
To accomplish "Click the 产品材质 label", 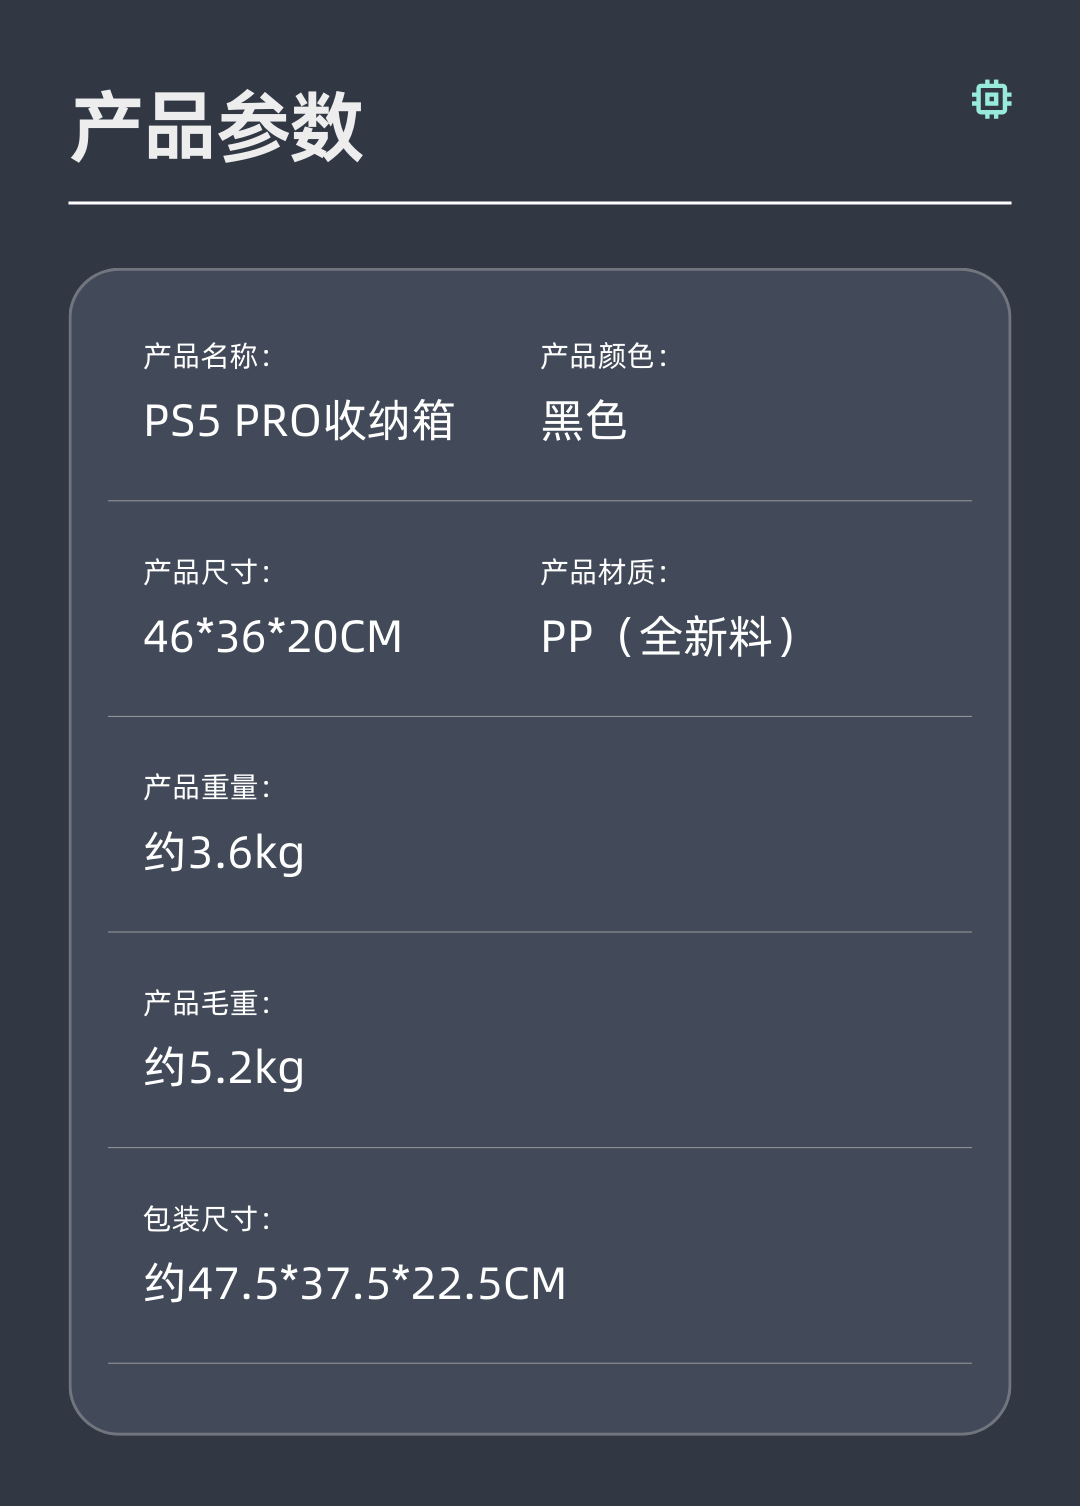I will (x=603, y=572).
